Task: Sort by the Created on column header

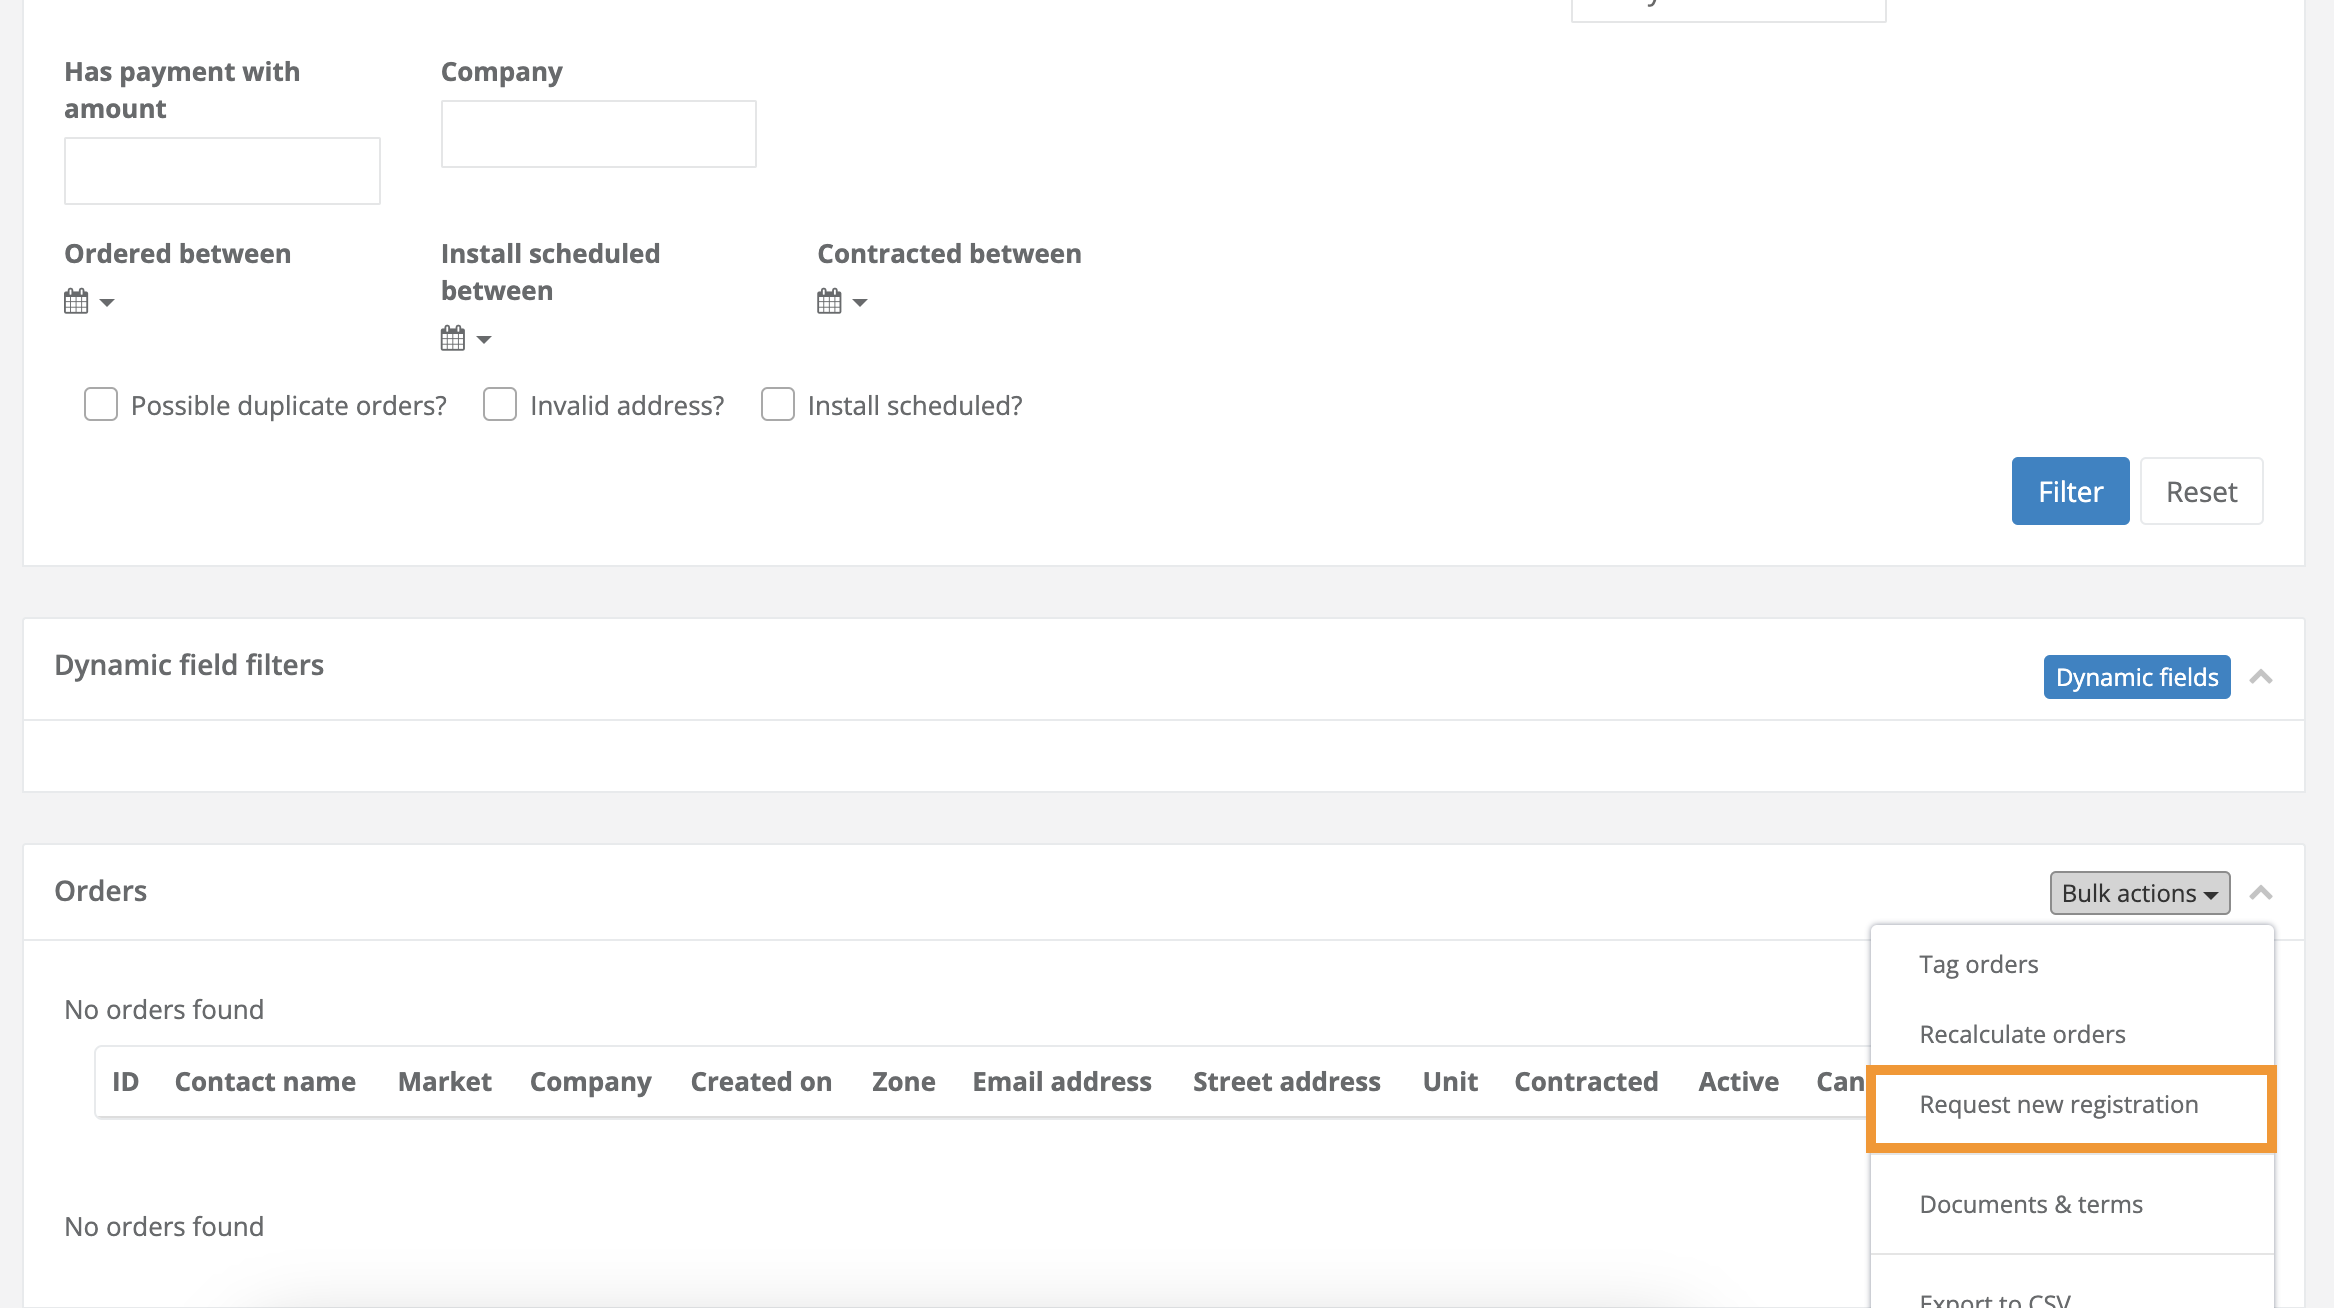Action: [x=760, y=1082]
